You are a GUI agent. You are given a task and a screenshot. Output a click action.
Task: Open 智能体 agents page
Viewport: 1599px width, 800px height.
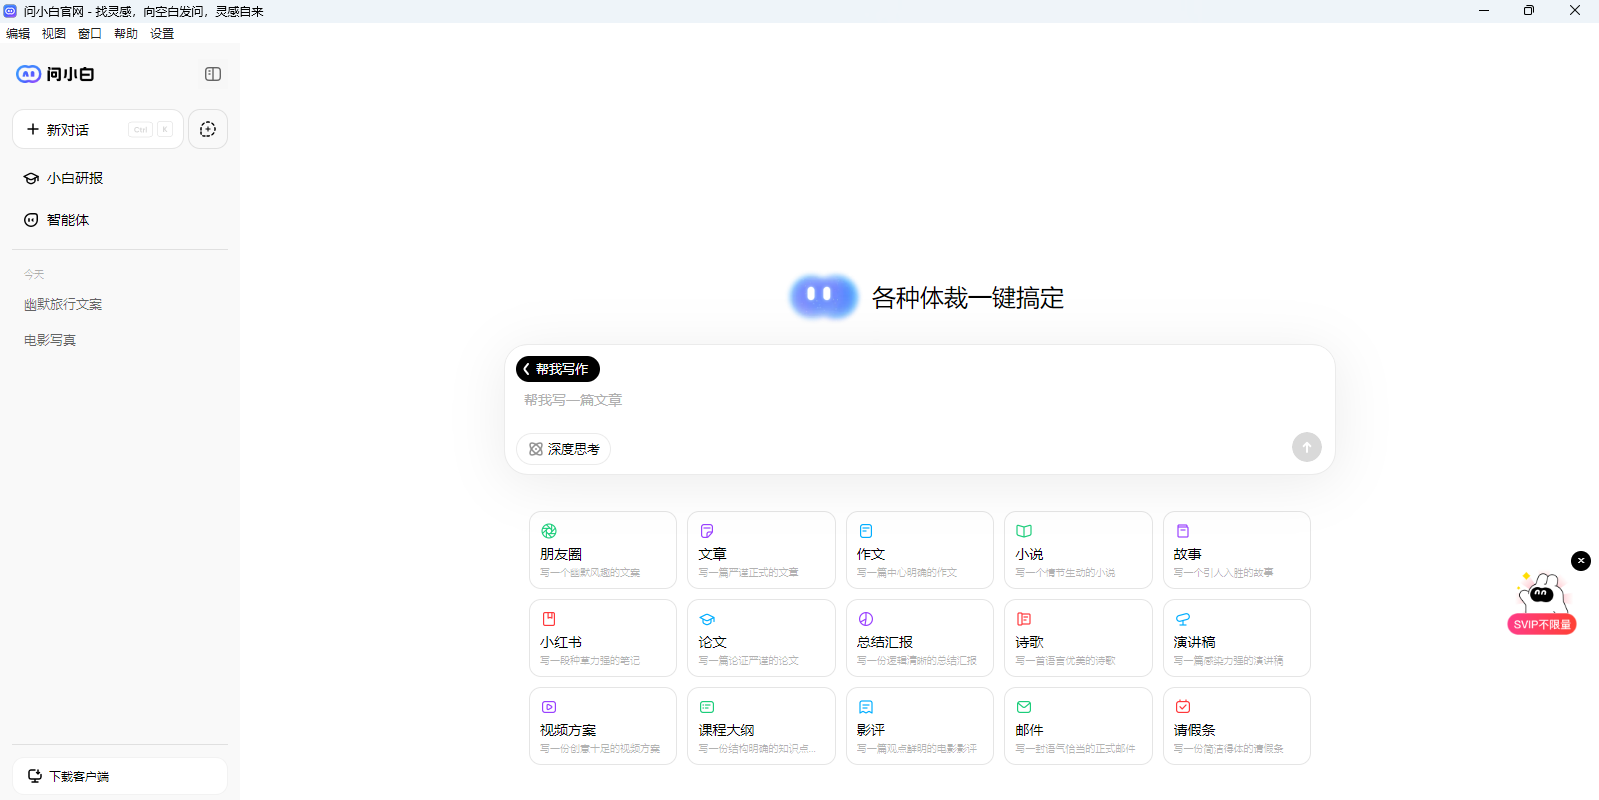tap(68, 220)
